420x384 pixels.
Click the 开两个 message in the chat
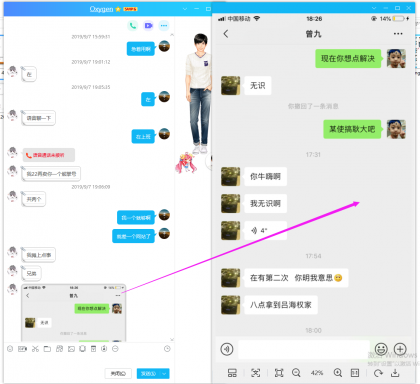tap(34, 199)
